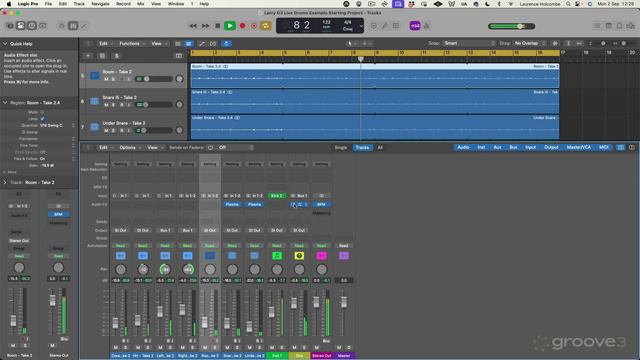Toggle the Quick Help button in control bar
Image resolution: width=640 pixels, height=360 pixels.
(x=31, y=26)
